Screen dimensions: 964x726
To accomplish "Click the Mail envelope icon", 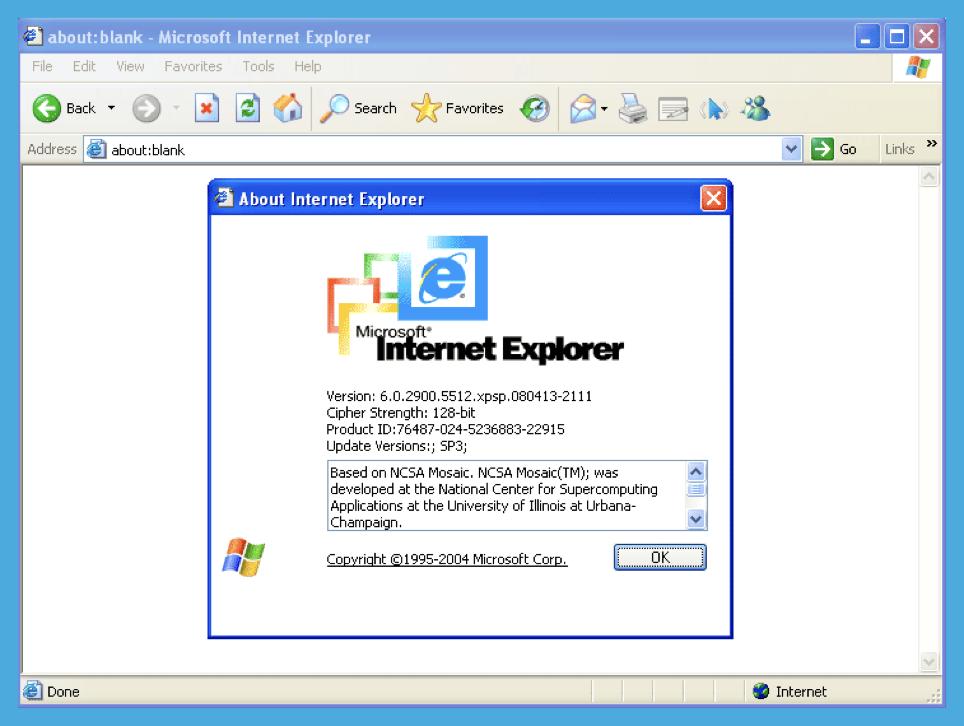I will click(583, 109).
